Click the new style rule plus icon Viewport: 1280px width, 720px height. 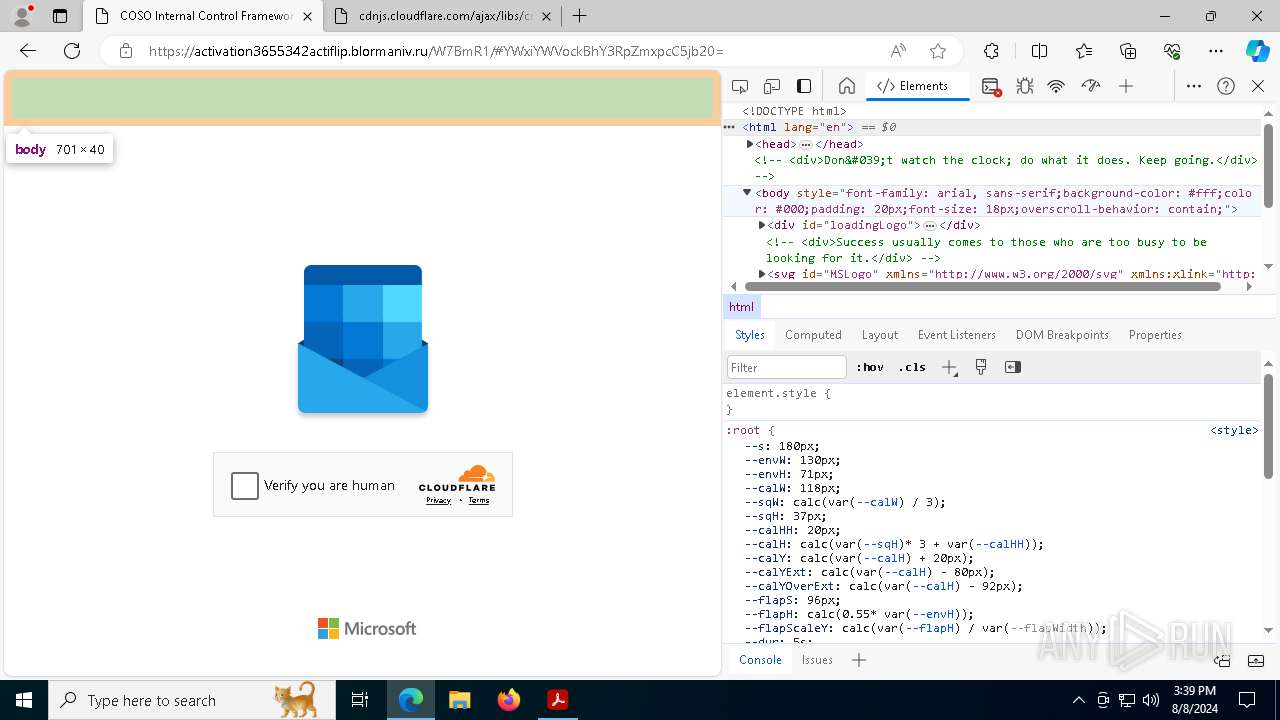[949, 367]
